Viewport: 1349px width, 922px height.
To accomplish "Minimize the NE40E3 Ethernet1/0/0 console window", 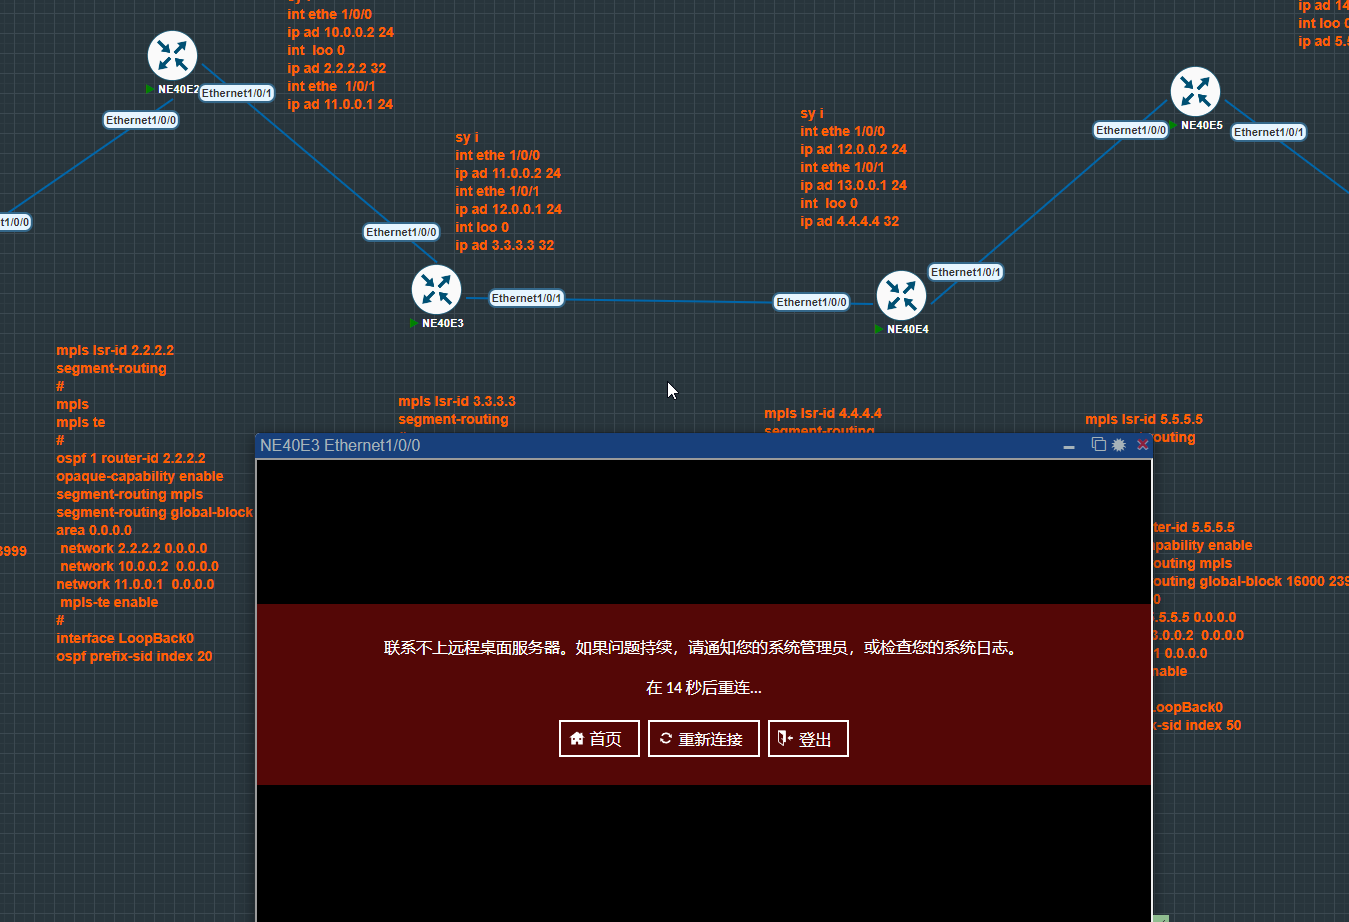I will (x=1069, y=446).
